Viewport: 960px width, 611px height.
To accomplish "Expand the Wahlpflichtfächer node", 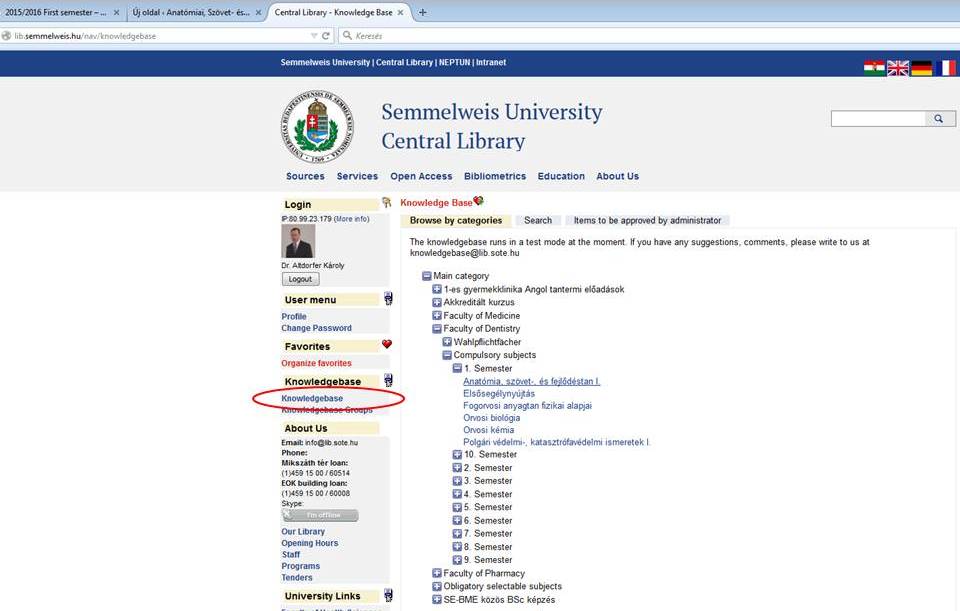I will 448,342.
